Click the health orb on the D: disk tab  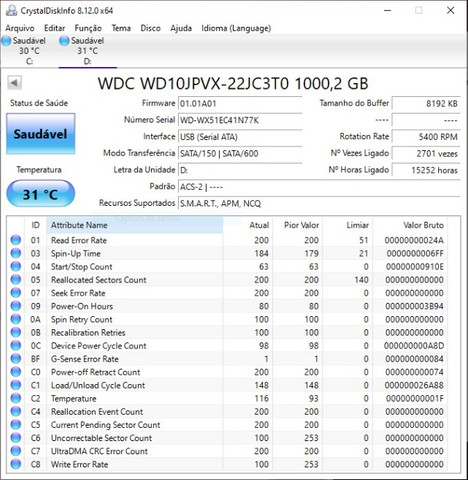coord(64,41)
